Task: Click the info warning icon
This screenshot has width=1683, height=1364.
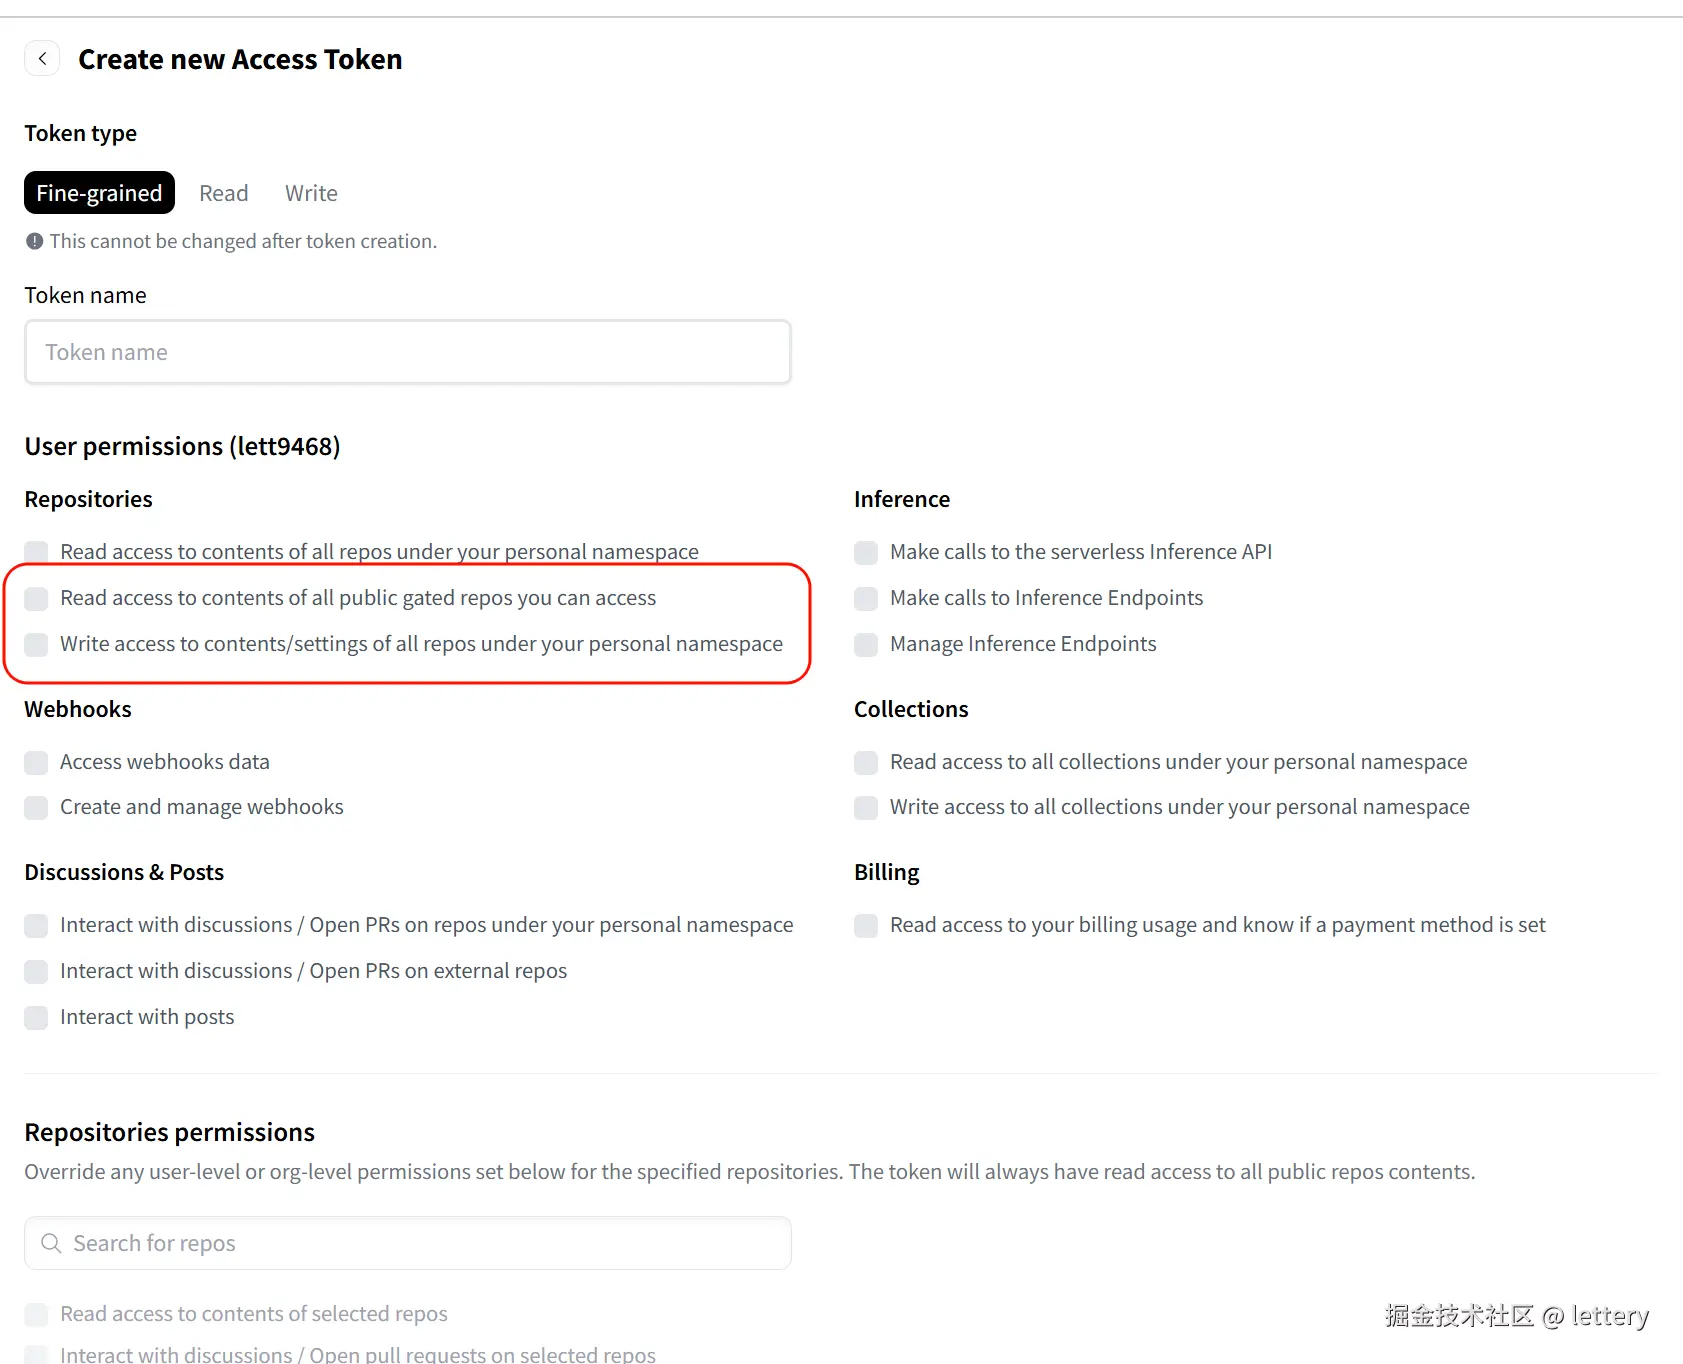Action: tap(35, 241)
